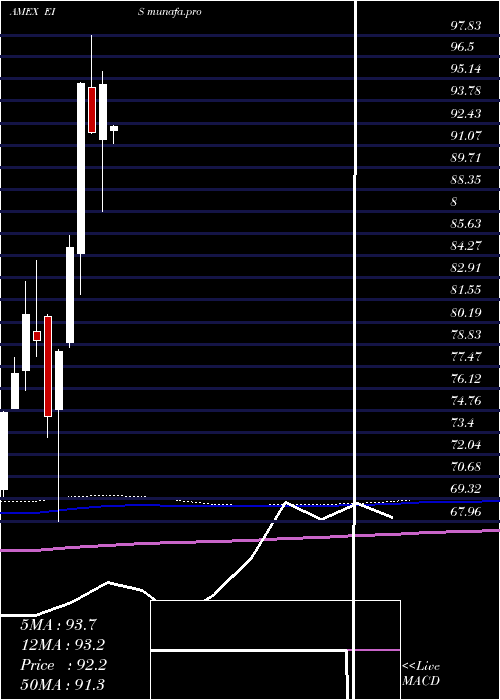Click the munafa.pro watermark text
The height and width of the screenshot is (700, 500).
click(x=169, y=11)
